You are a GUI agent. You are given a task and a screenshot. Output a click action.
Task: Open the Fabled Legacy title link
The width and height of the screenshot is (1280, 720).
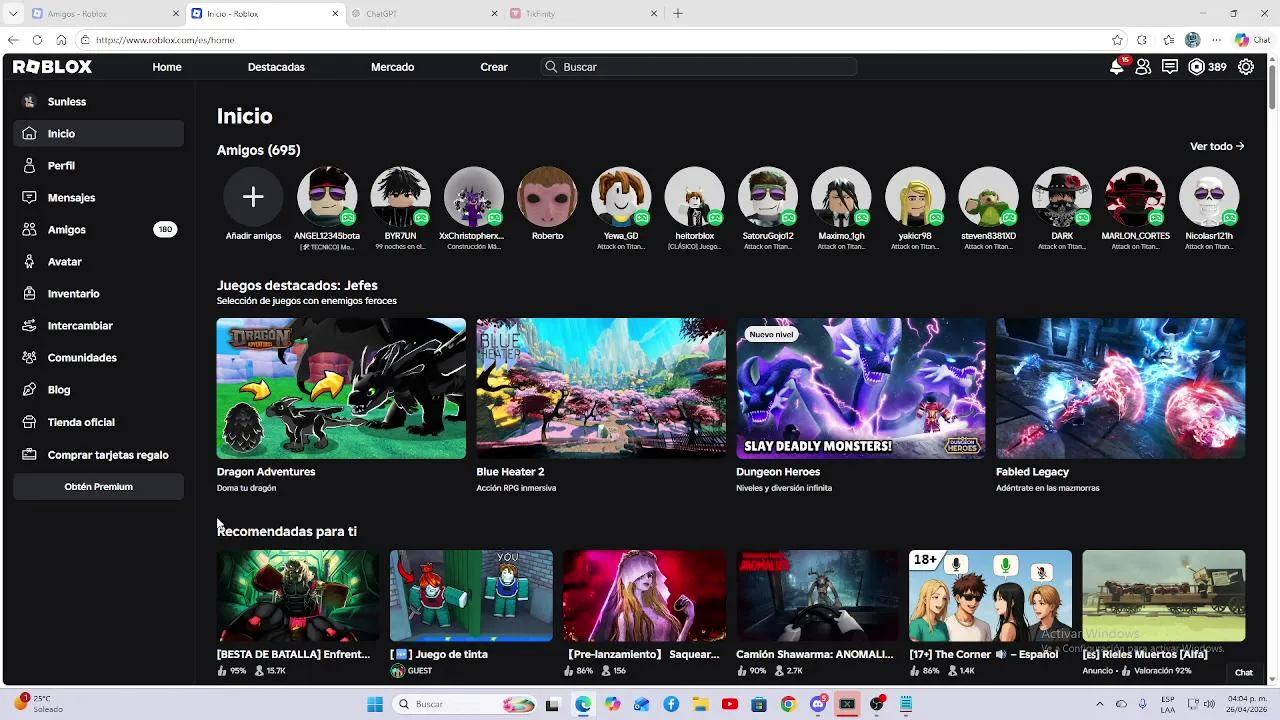[x=1032, y=472]
